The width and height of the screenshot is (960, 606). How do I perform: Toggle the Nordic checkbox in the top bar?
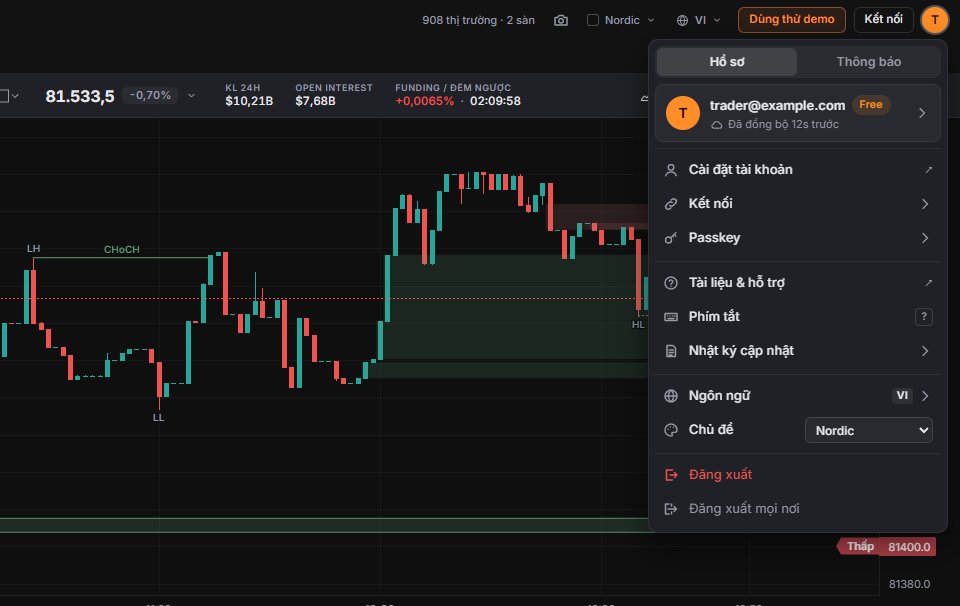click(593, 20)
